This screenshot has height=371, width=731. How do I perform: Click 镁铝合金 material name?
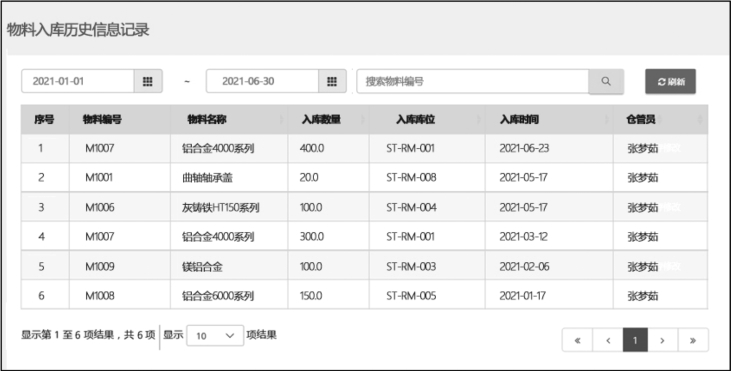pos(202,267)
